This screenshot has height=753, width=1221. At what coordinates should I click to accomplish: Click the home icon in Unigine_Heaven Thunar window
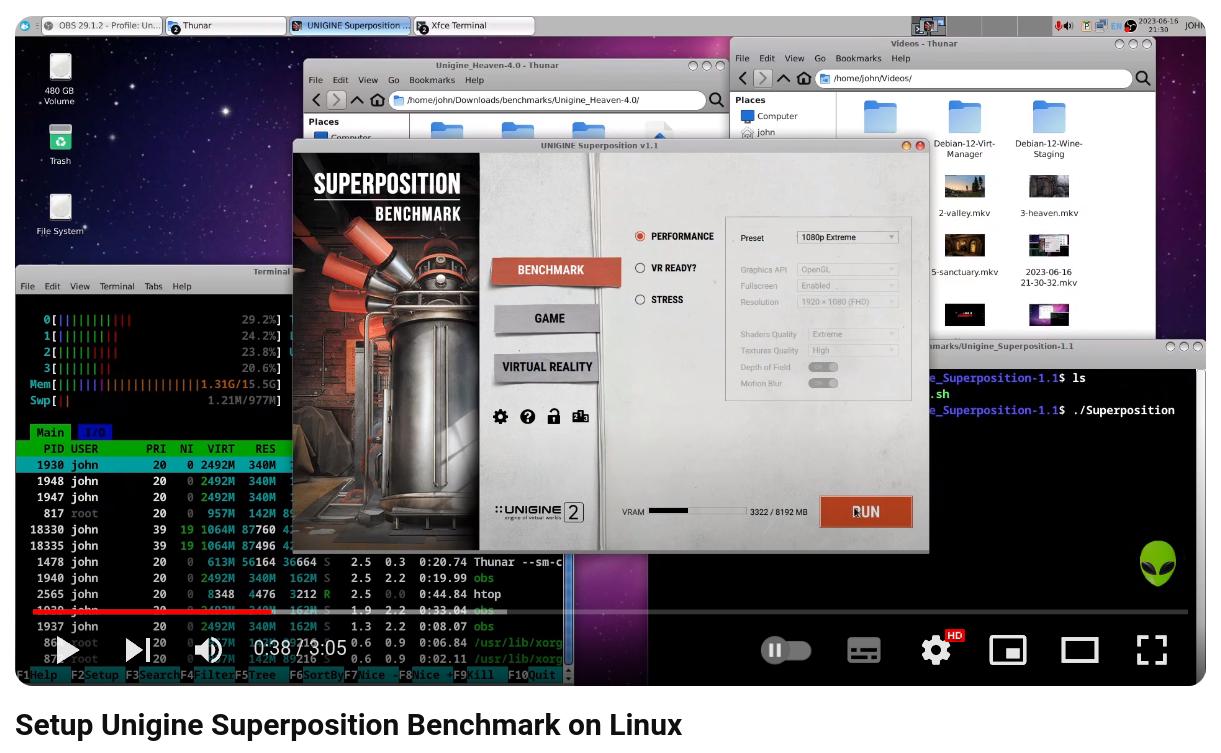click(x=377, y=100)
